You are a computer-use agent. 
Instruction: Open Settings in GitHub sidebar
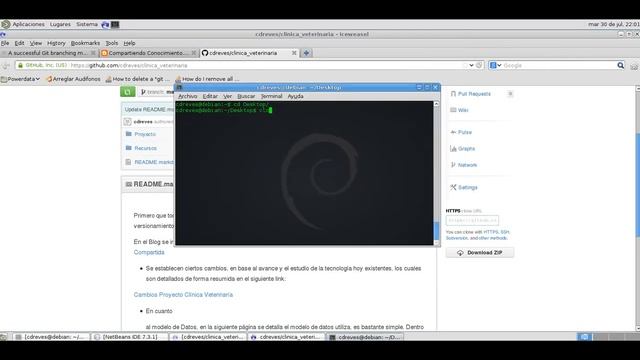click(x=467, y=187)
